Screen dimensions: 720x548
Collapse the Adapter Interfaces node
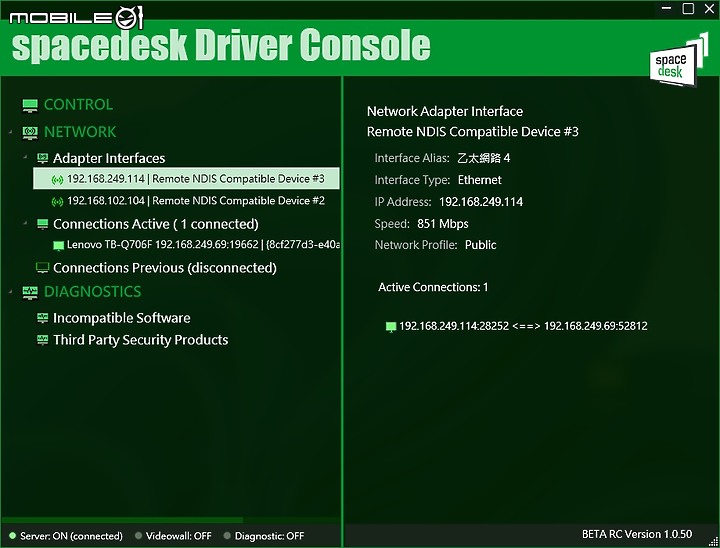pos(25,157)
